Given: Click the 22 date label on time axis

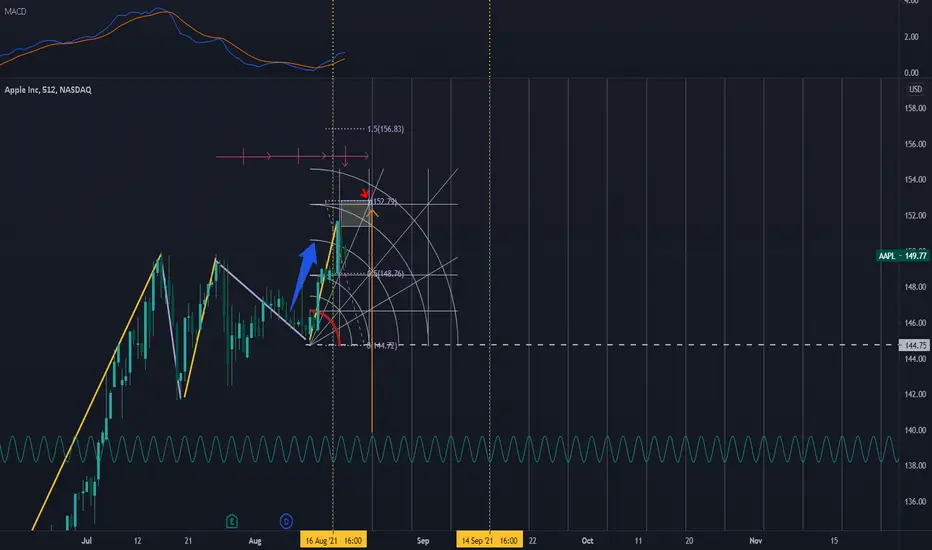Looking at the screenshot, I should (533, 540).
